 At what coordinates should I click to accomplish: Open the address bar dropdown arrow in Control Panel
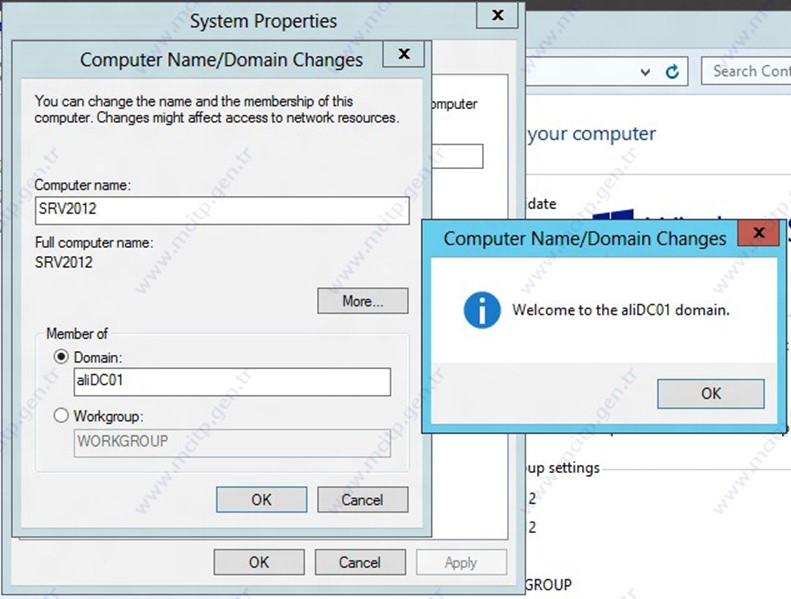point(645,72)
